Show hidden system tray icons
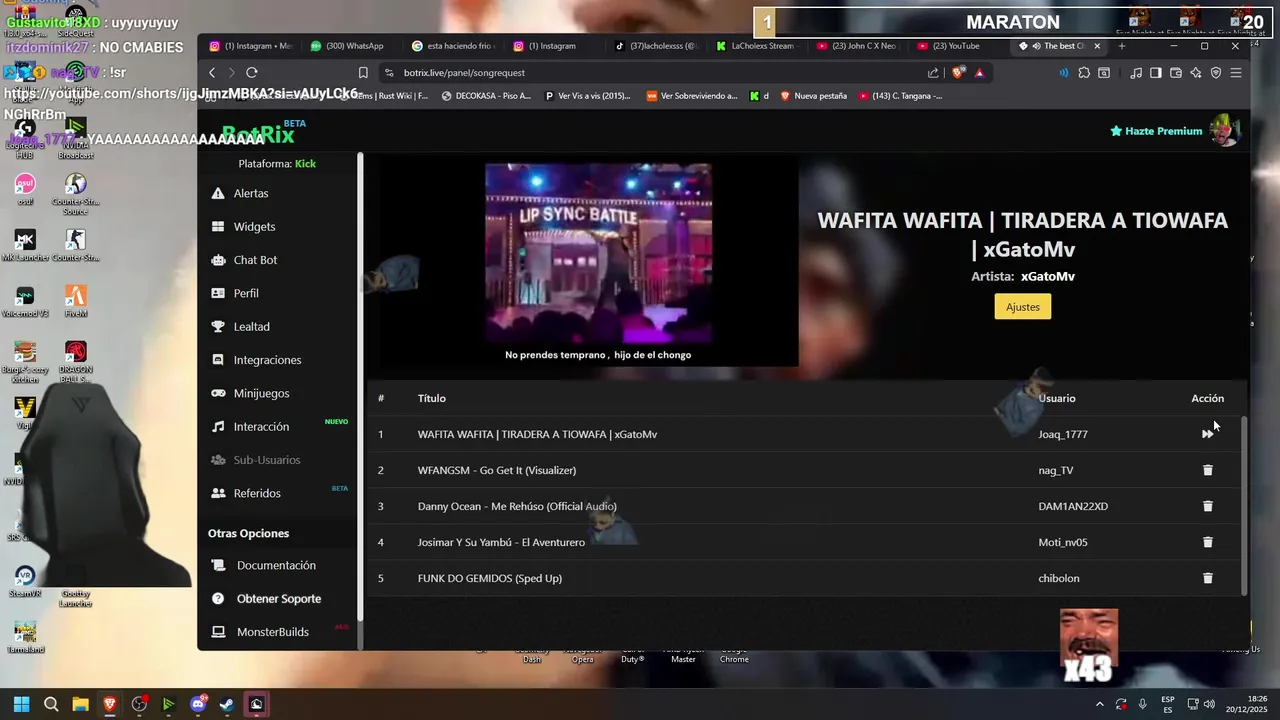Viewport: 1280px width, 720px height. (x=1099, y=704)
